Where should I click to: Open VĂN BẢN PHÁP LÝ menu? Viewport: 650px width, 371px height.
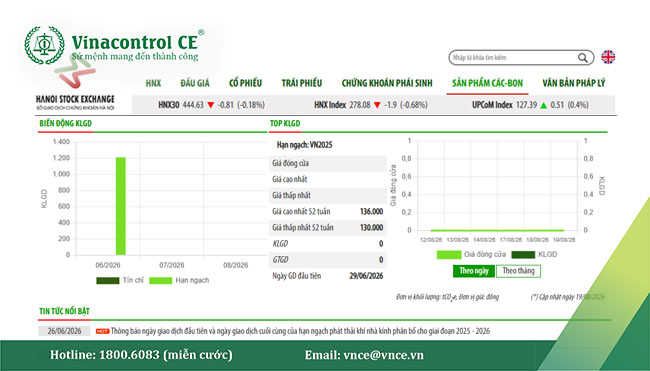[x=574, y=83]
